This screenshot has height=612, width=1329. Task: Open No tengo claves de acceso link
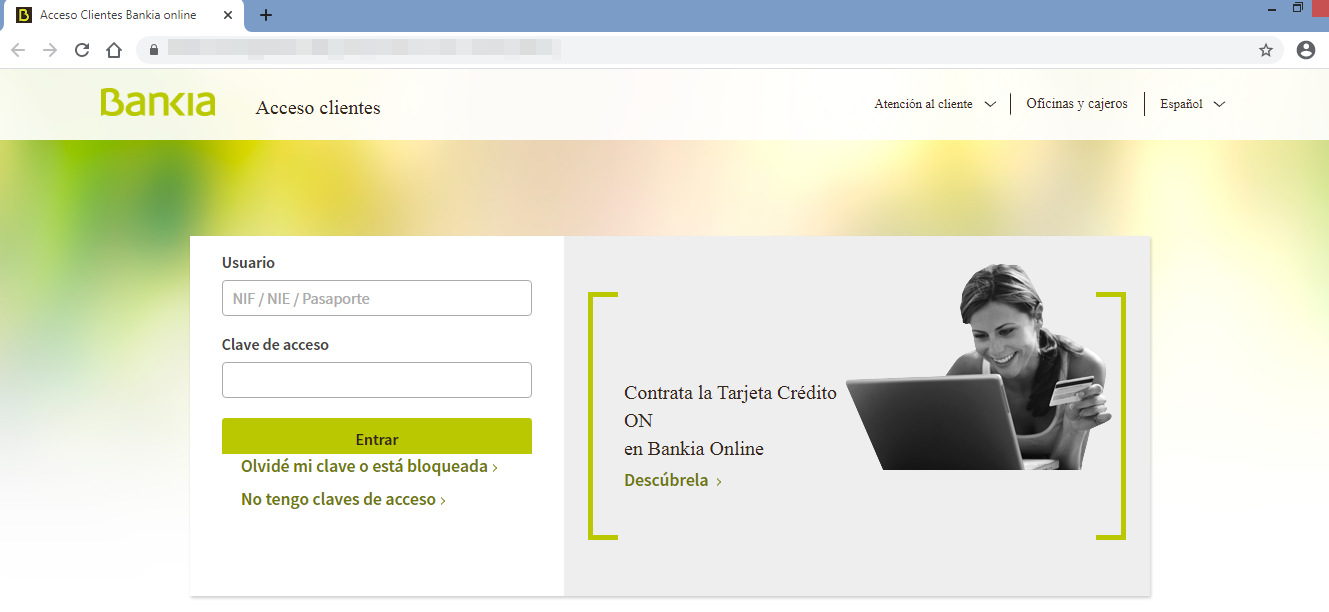click(343, 499)
